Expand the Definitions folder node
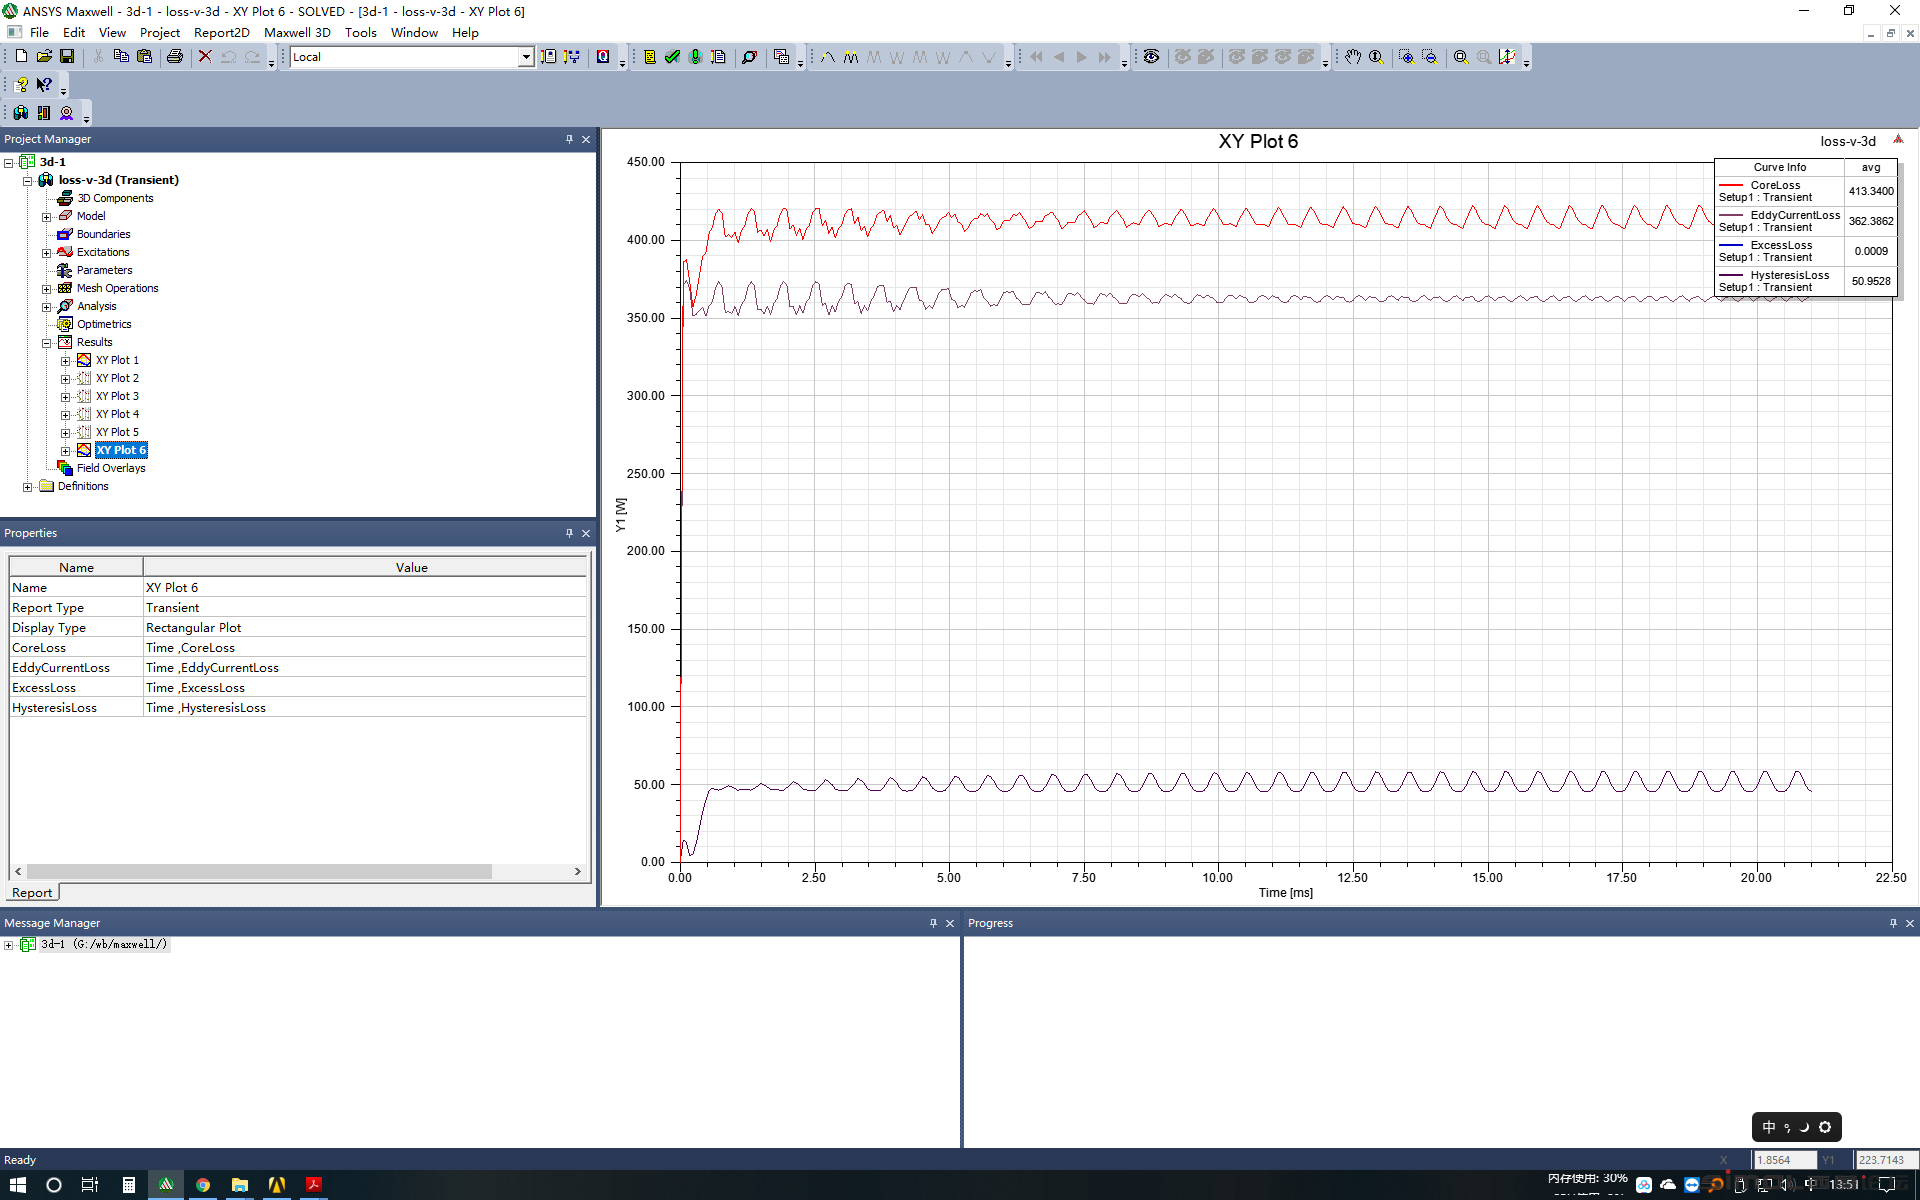This screenshot has width=1920, height=1200. (28, 486)
